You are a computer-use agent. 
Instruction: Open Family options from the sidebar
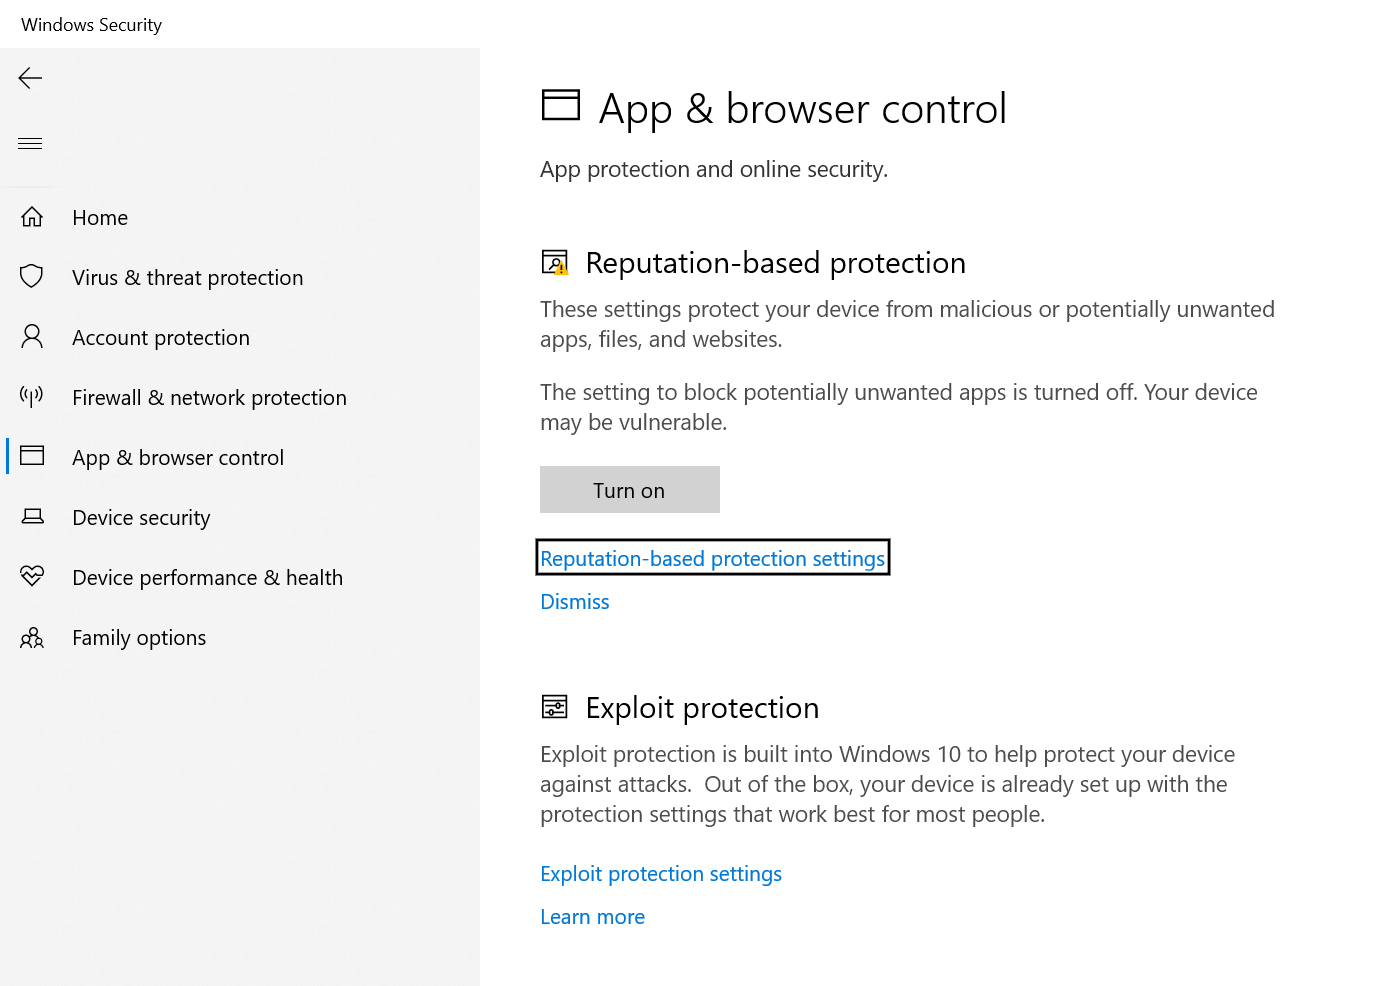tap(138, 637)
